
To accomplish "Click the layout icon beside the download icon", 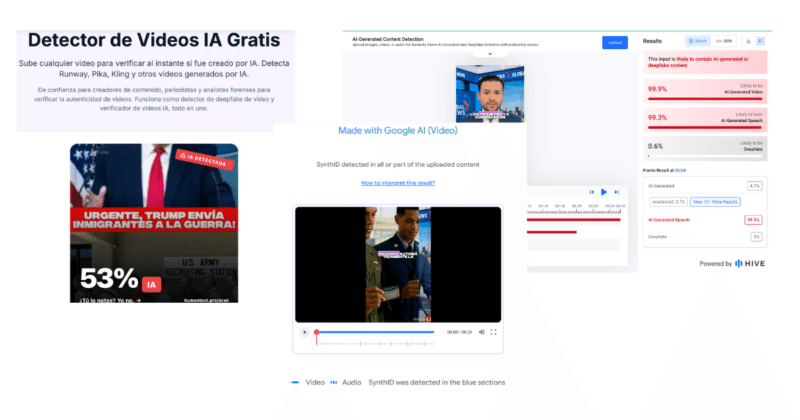I will coord(760,41).
